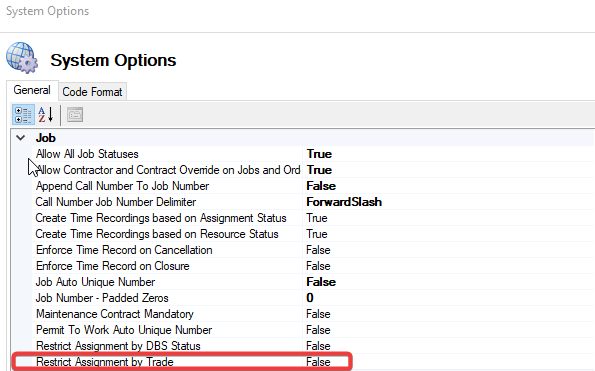
Task: Select the General tab
Action: 32,90
